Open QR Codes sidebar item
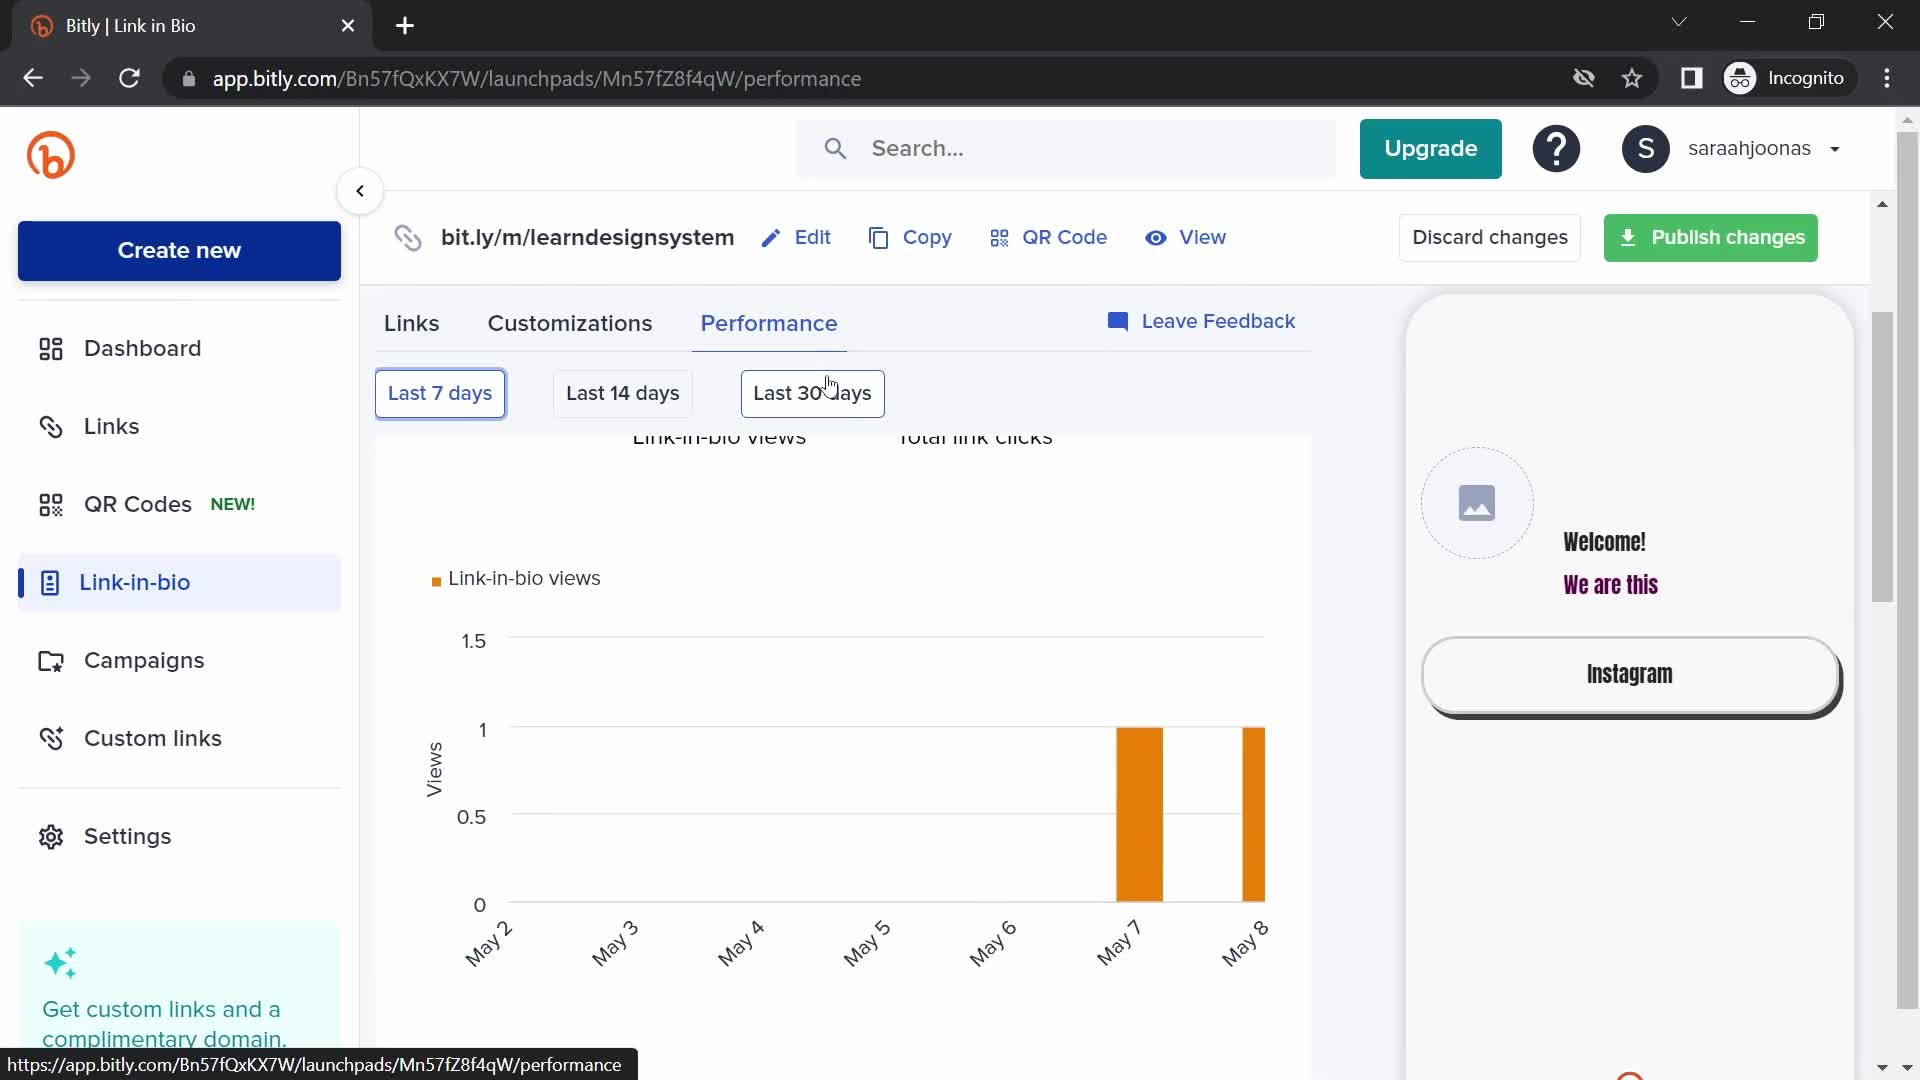Image resolution: width=1920 pixels, height=1080 pixels. [x=179, y=504]
